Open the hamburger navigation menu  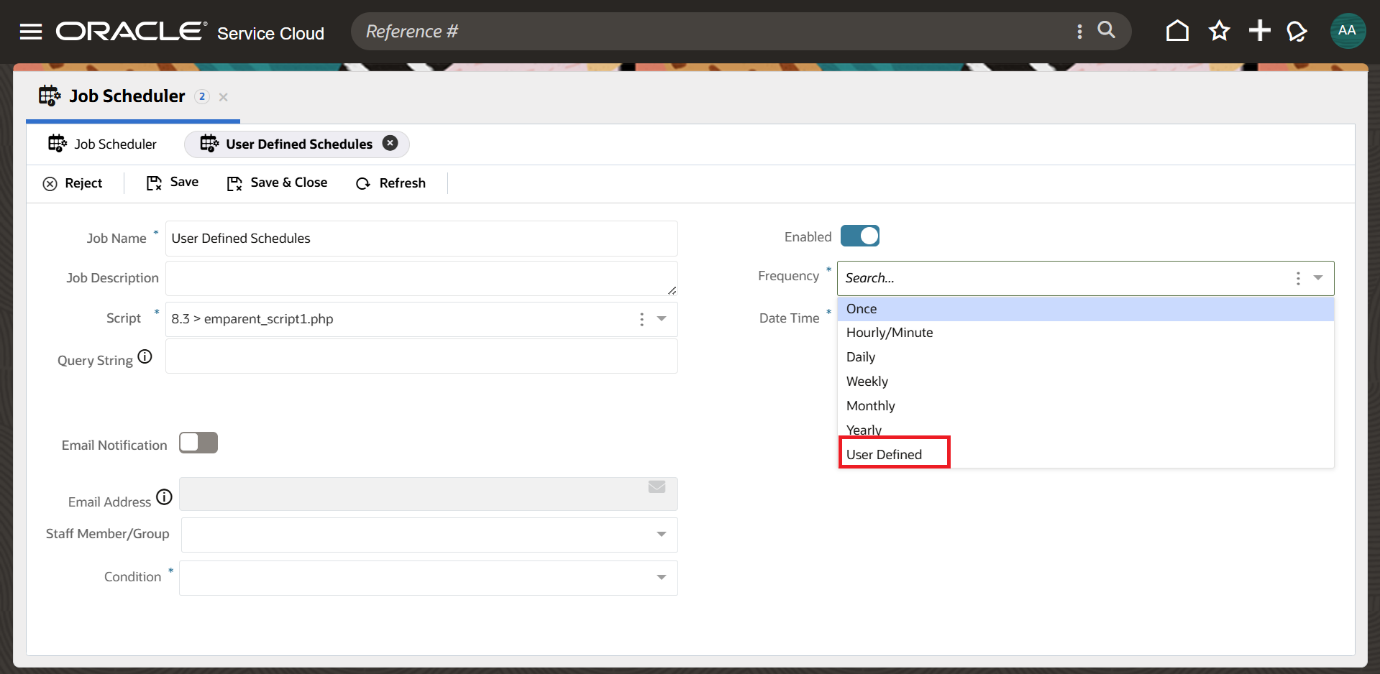coord(31,32)
